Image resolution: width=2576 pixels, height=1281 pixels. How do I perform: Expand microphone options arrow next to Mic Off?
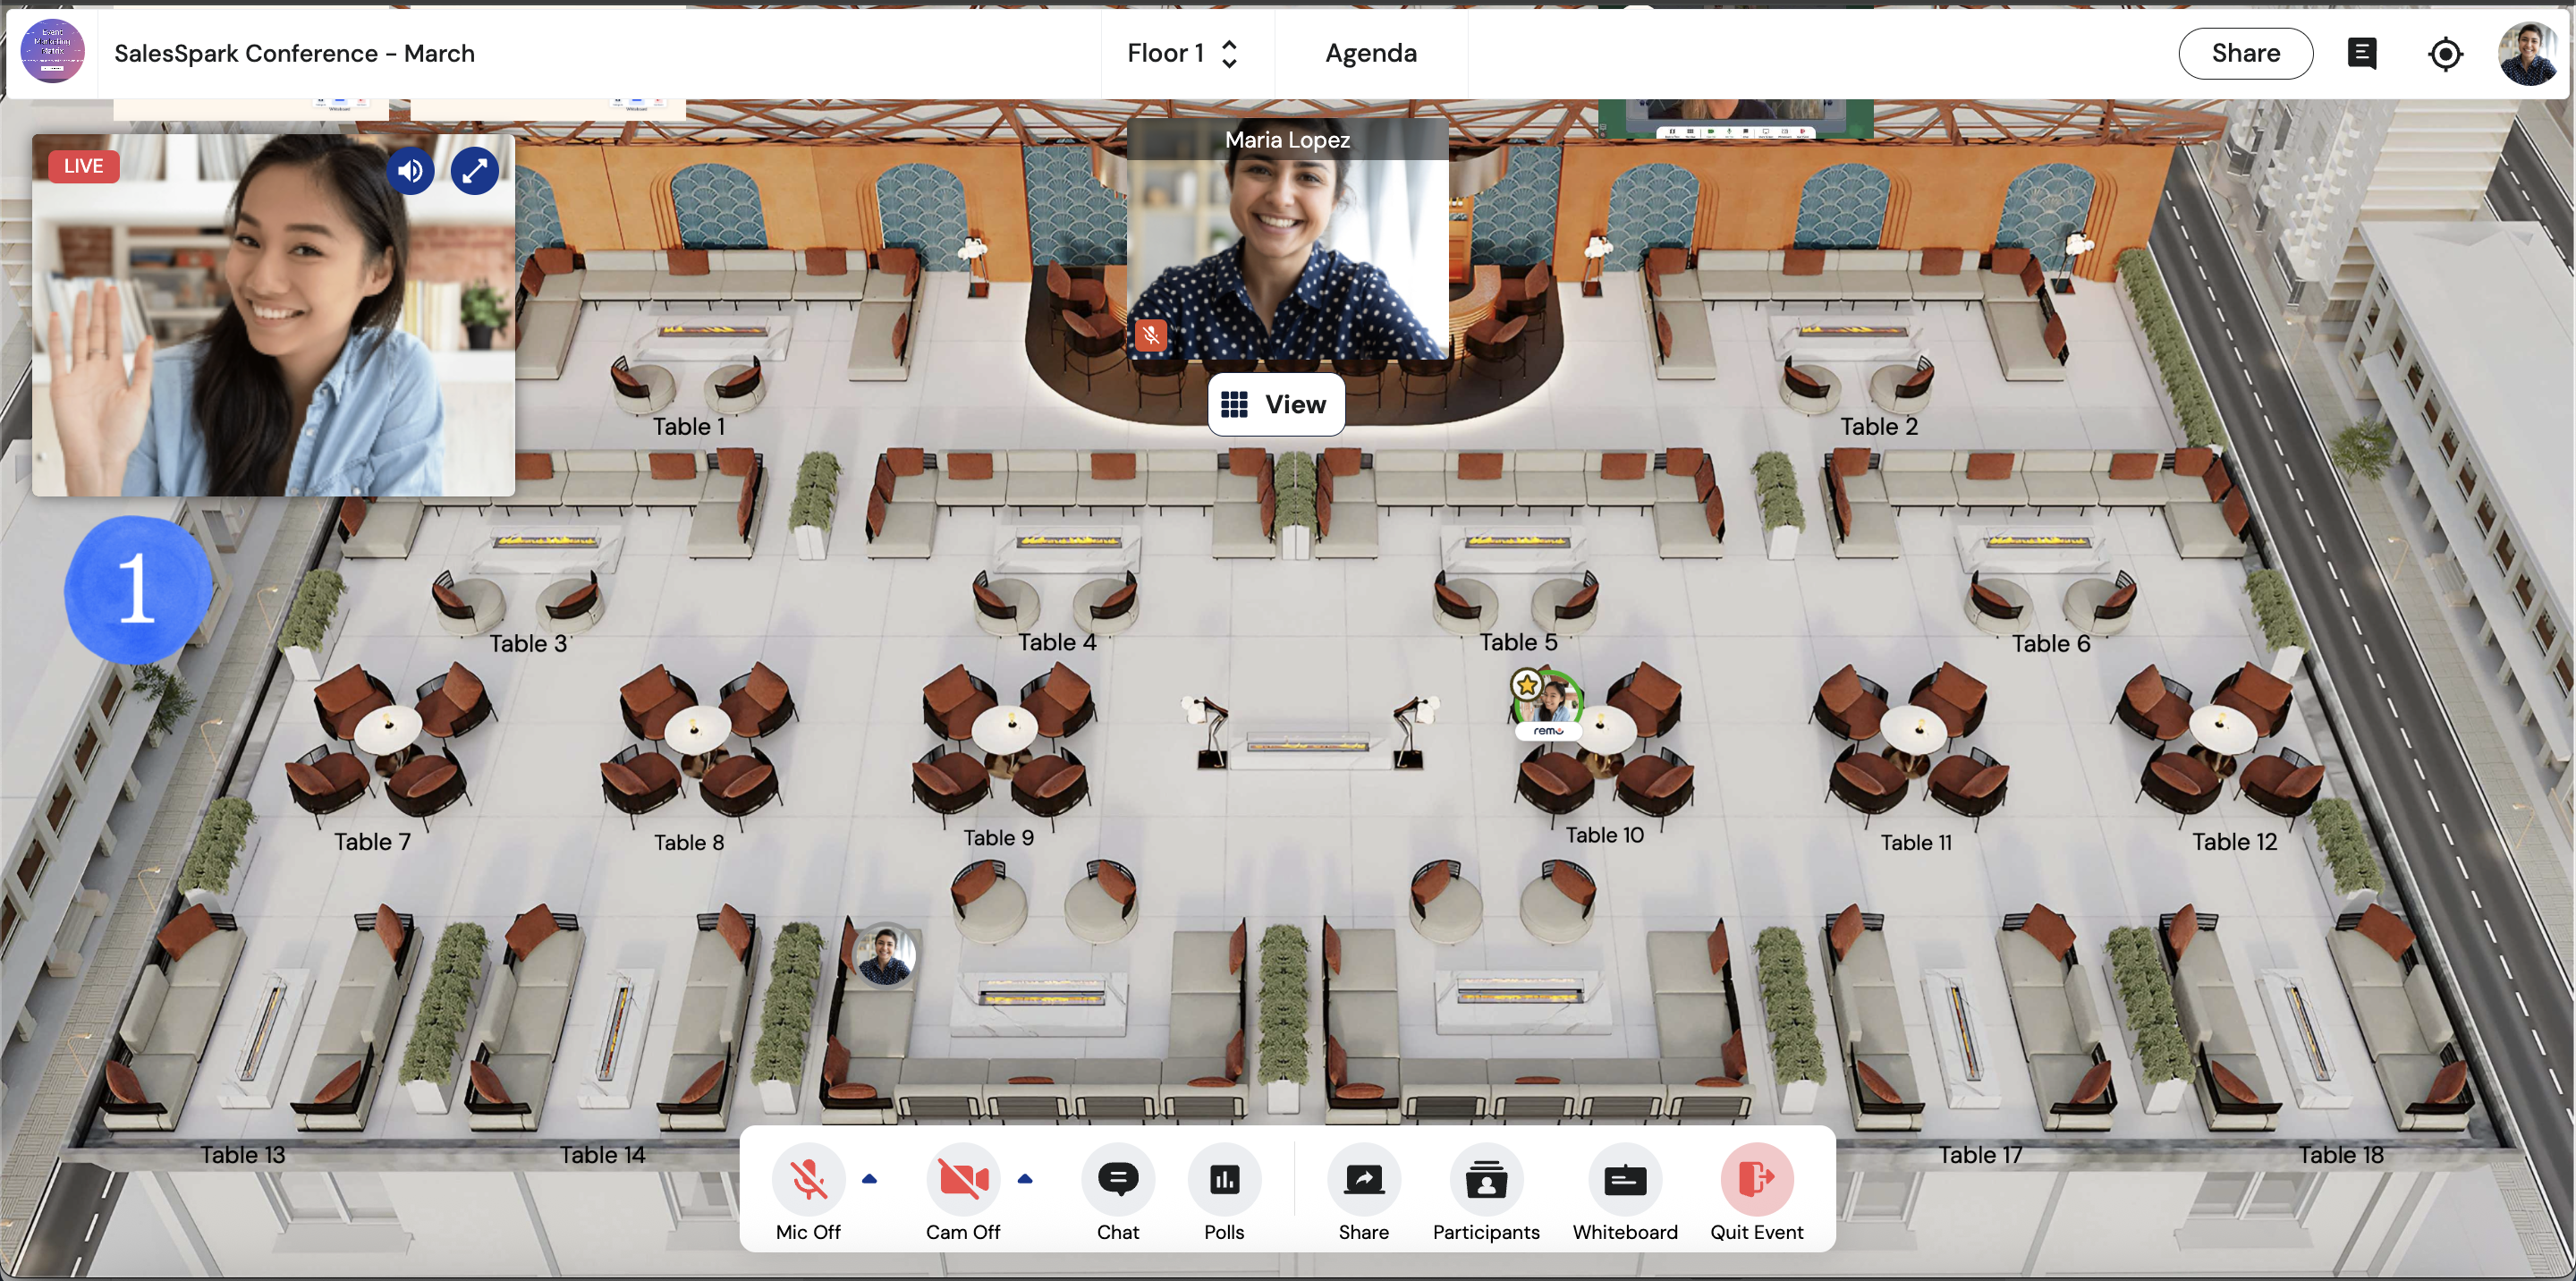pos(869,1179)
